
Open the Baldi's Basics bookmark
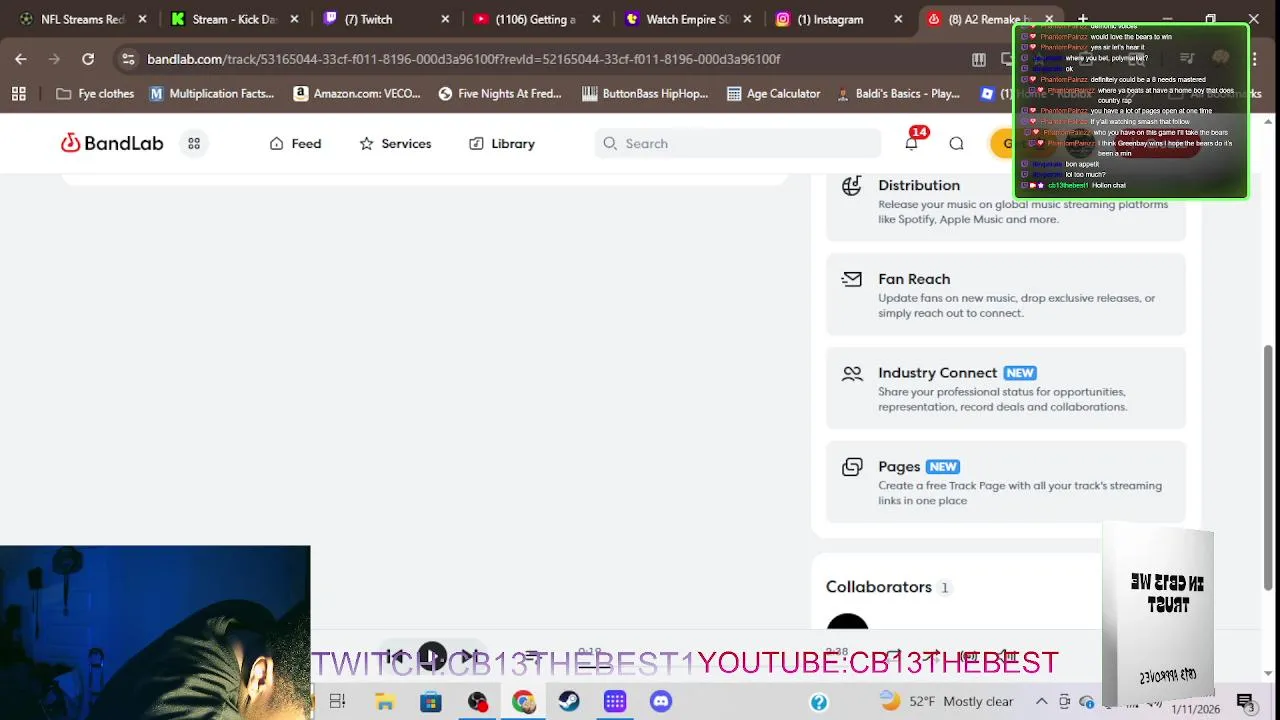tap(898, 93)
